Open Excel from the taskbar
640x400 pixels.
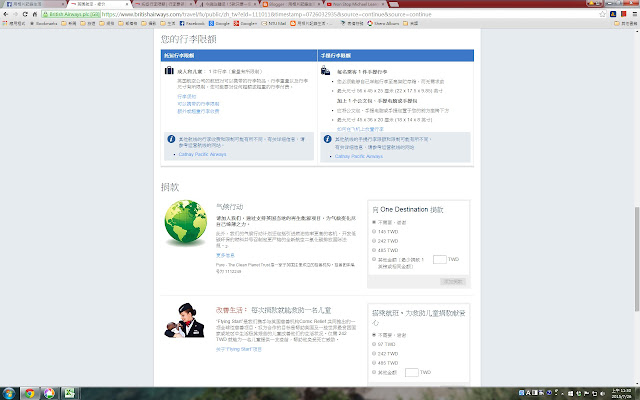(69, 393)
